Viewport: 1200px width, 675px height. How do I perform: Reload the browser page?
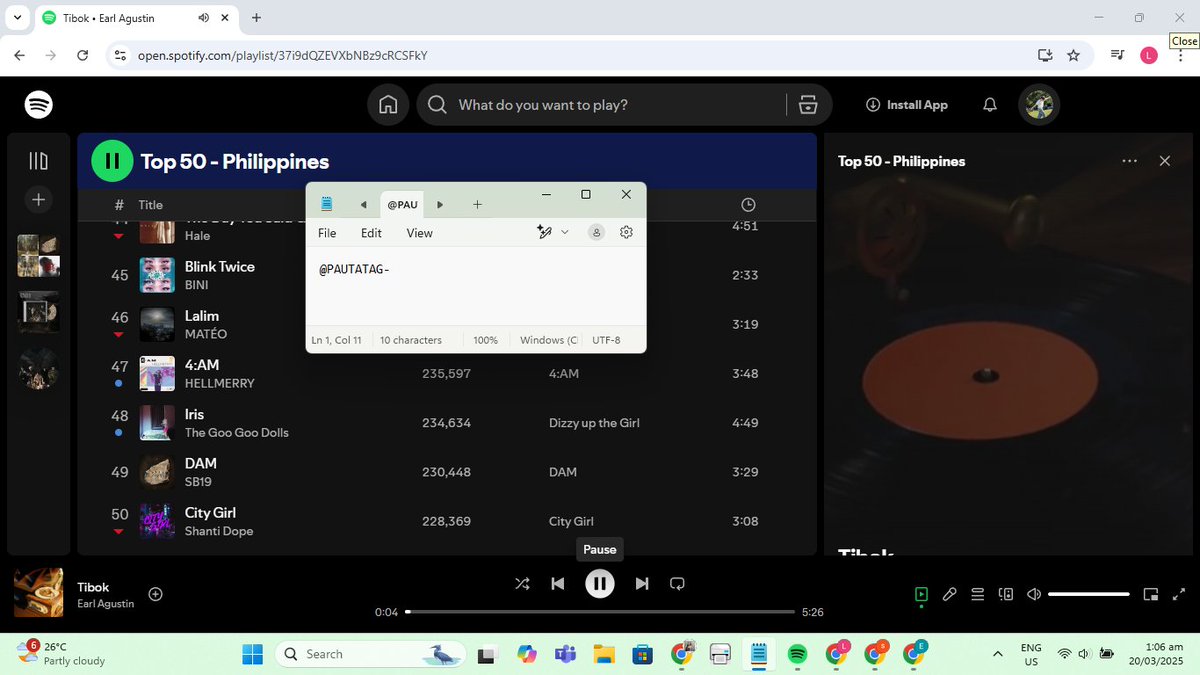pos(83,55)
